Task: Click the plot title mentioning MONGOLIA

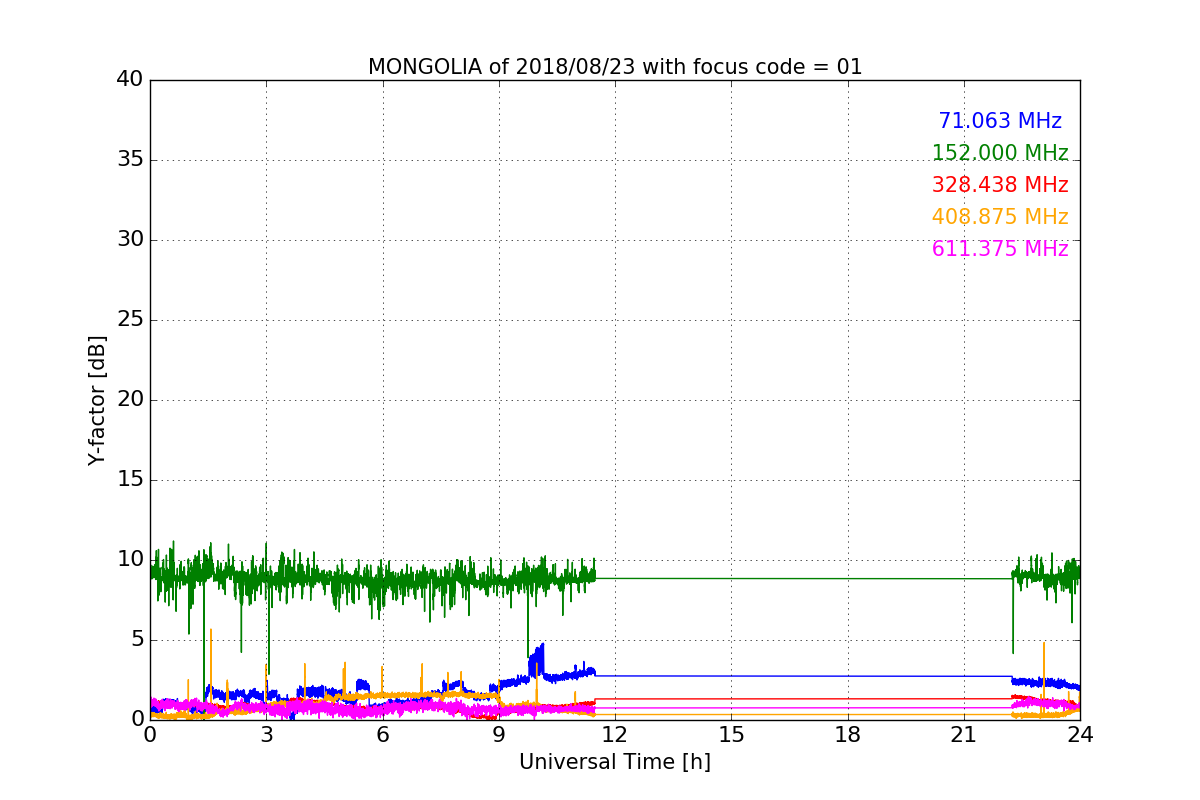Action: click(x=615, y=67)
